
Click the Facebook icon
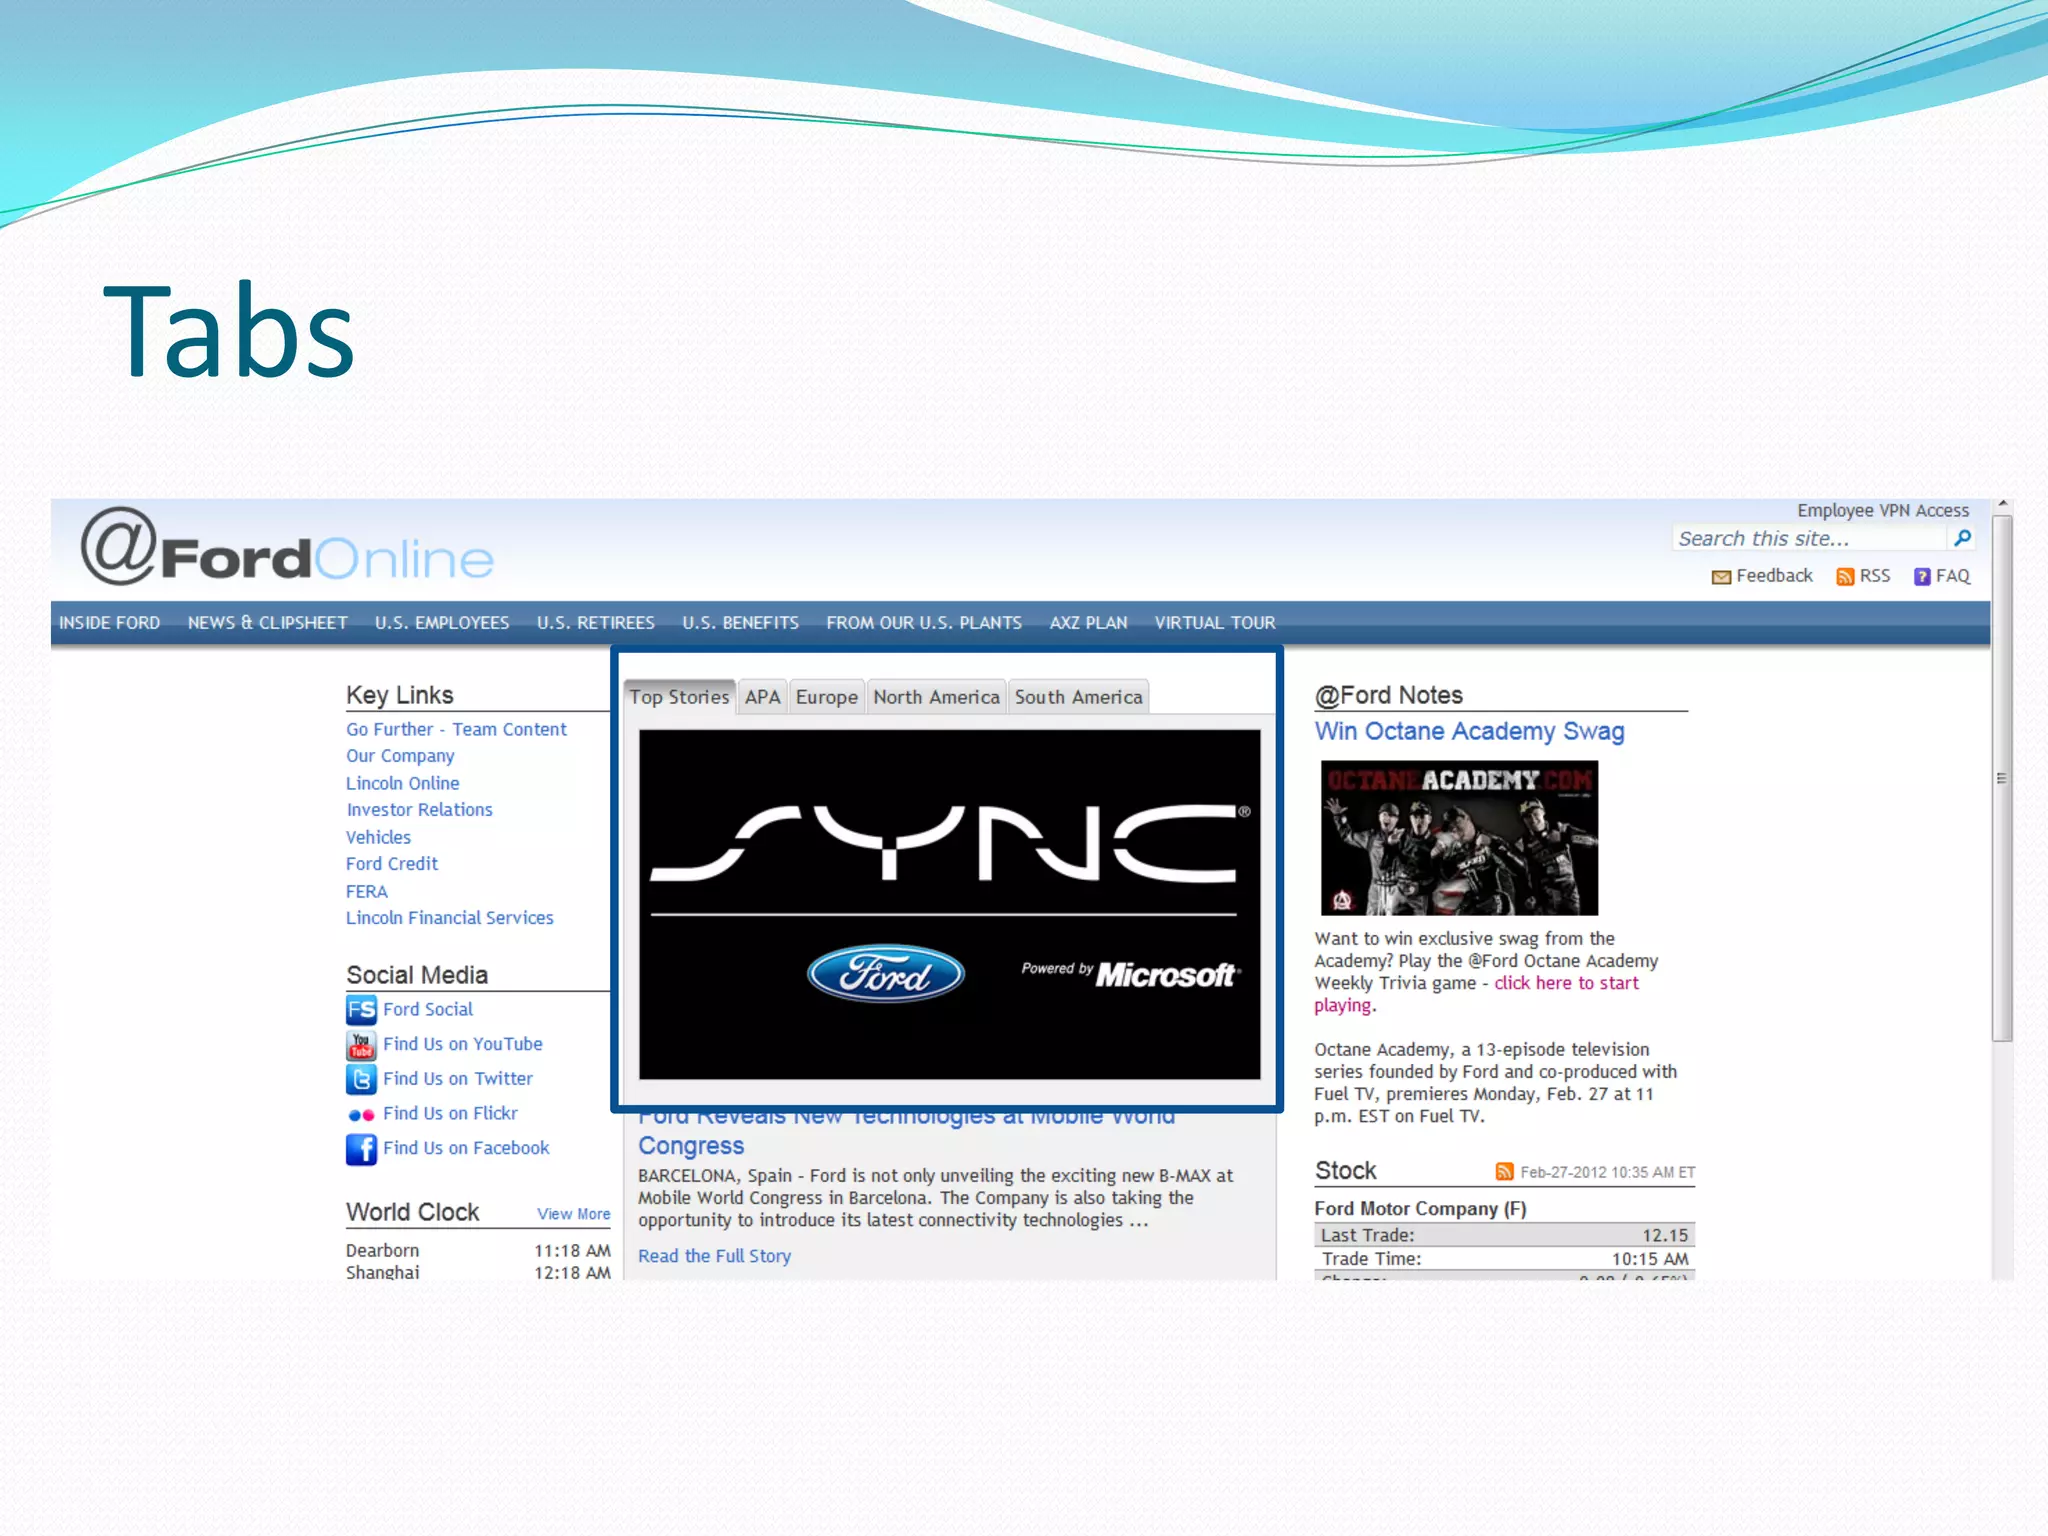click(x=361, y=1149)
